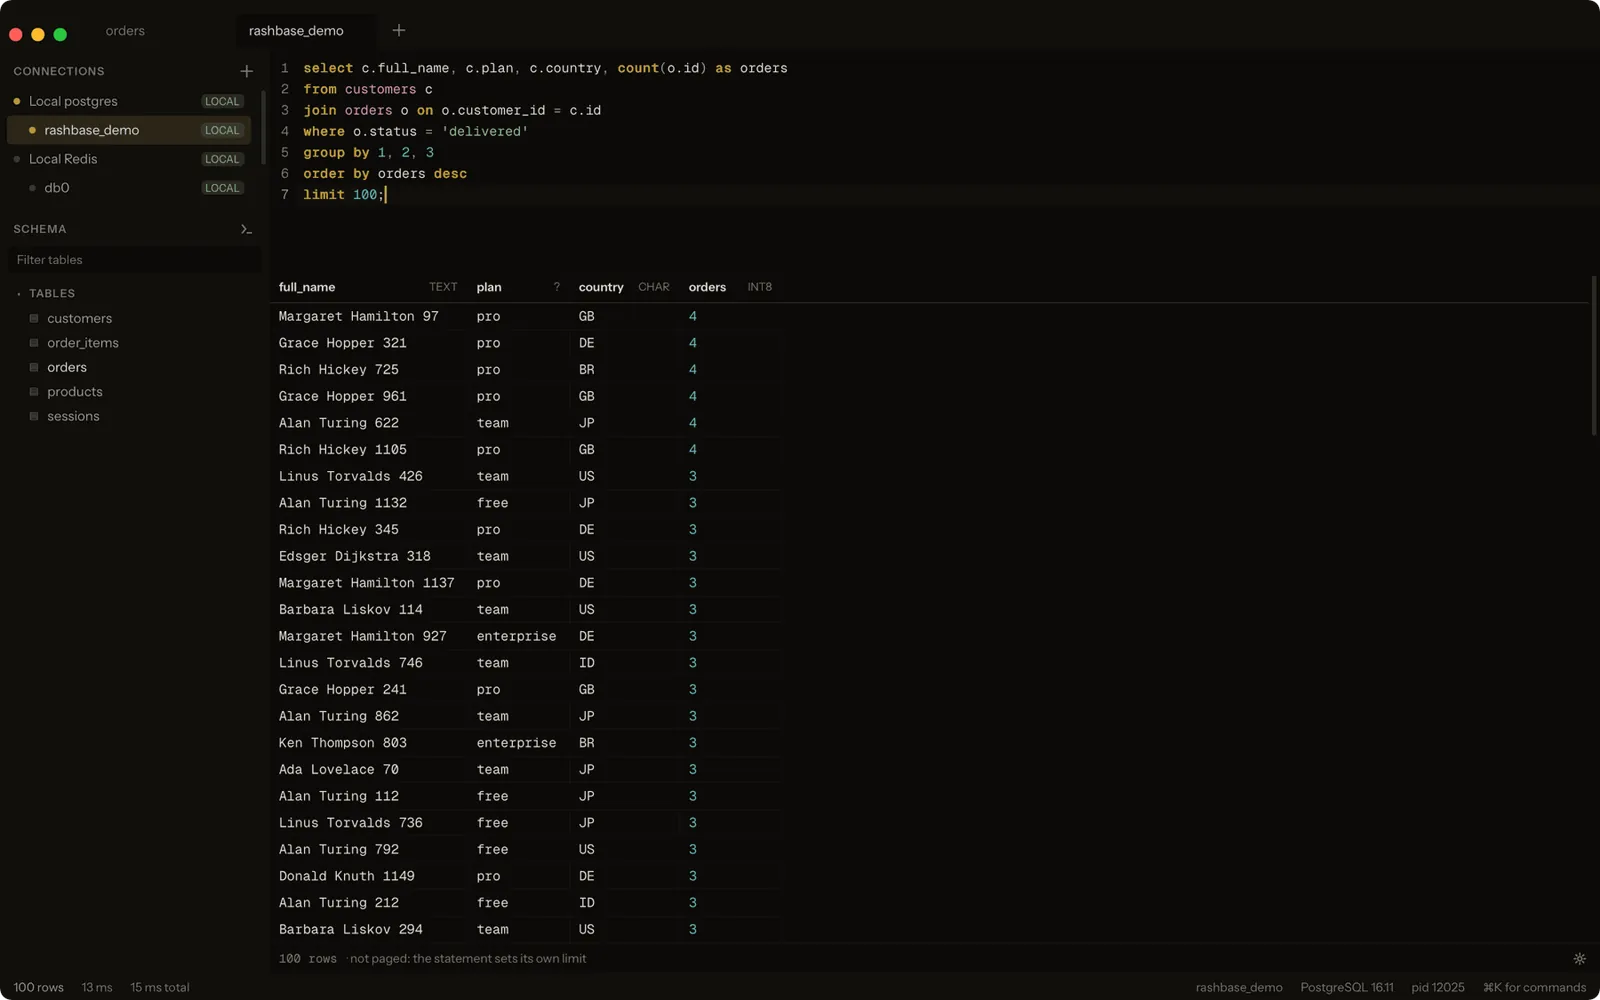Viewport: 1600px width, 1000px height.
Task: Click line 1 select statement in editor
Action: click(545, 68)
